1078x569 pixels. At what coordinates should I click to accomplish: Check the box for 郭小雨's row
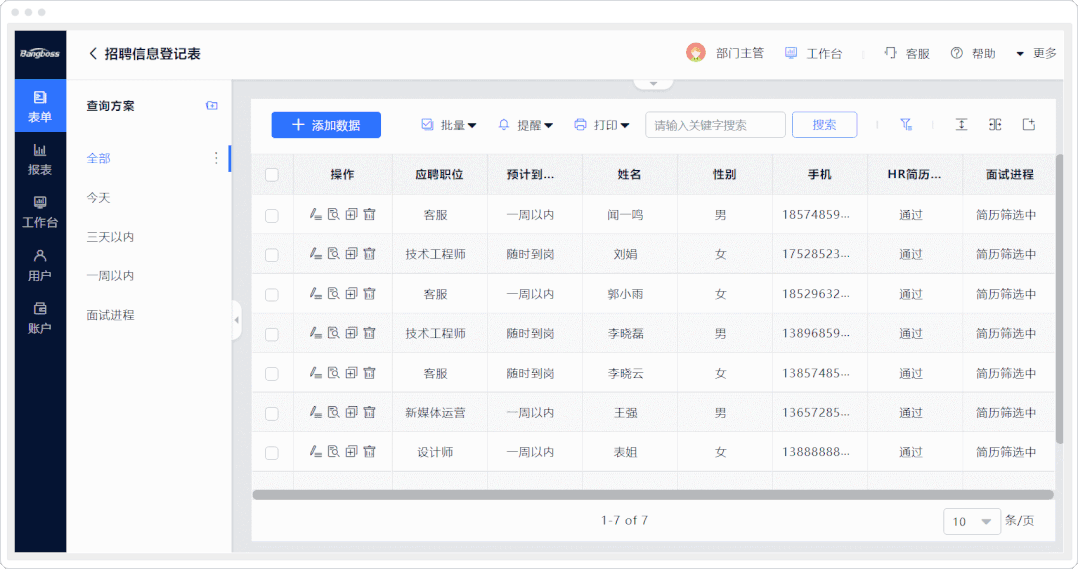click(272, 294)
